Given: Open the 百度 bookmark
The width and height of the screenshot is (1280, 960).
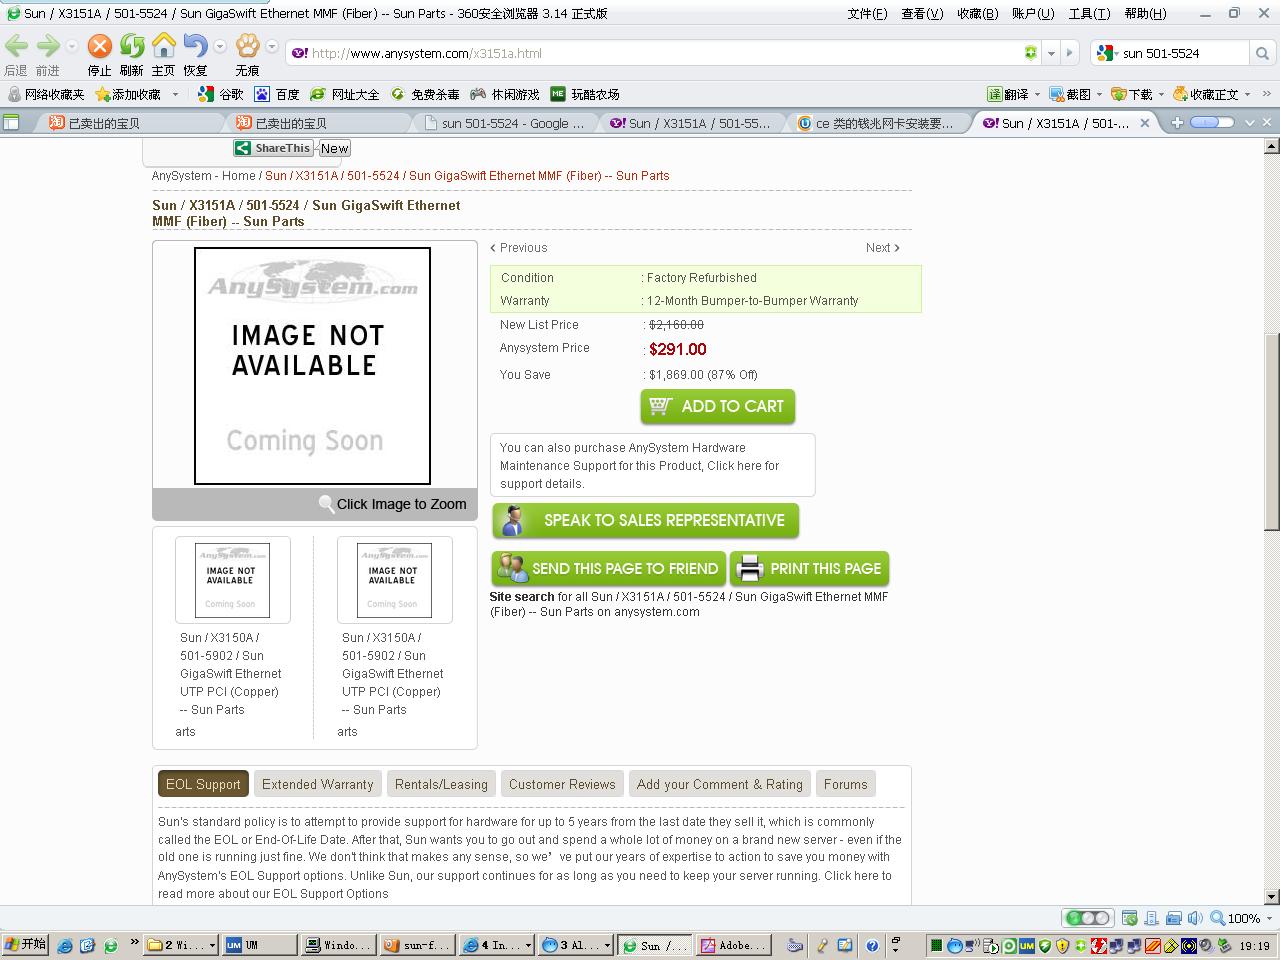Looking at the screenshot, I should (277, 94).
